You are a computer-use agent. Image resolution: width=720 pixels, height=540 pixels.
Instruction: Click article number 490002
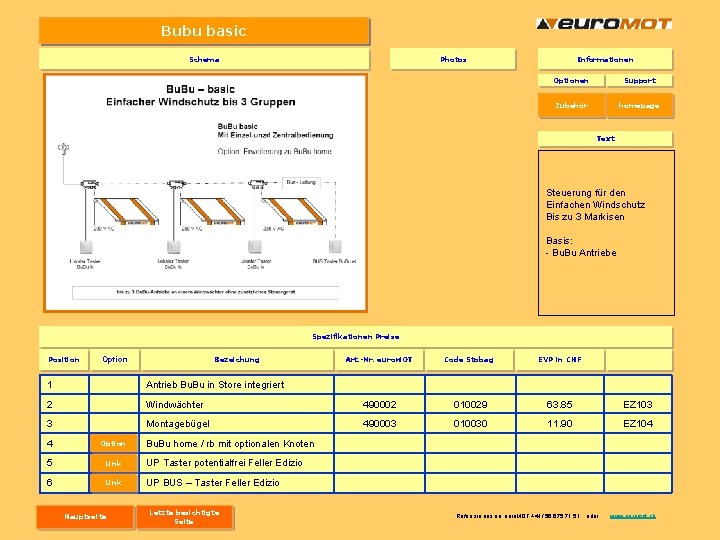[379, 405]
